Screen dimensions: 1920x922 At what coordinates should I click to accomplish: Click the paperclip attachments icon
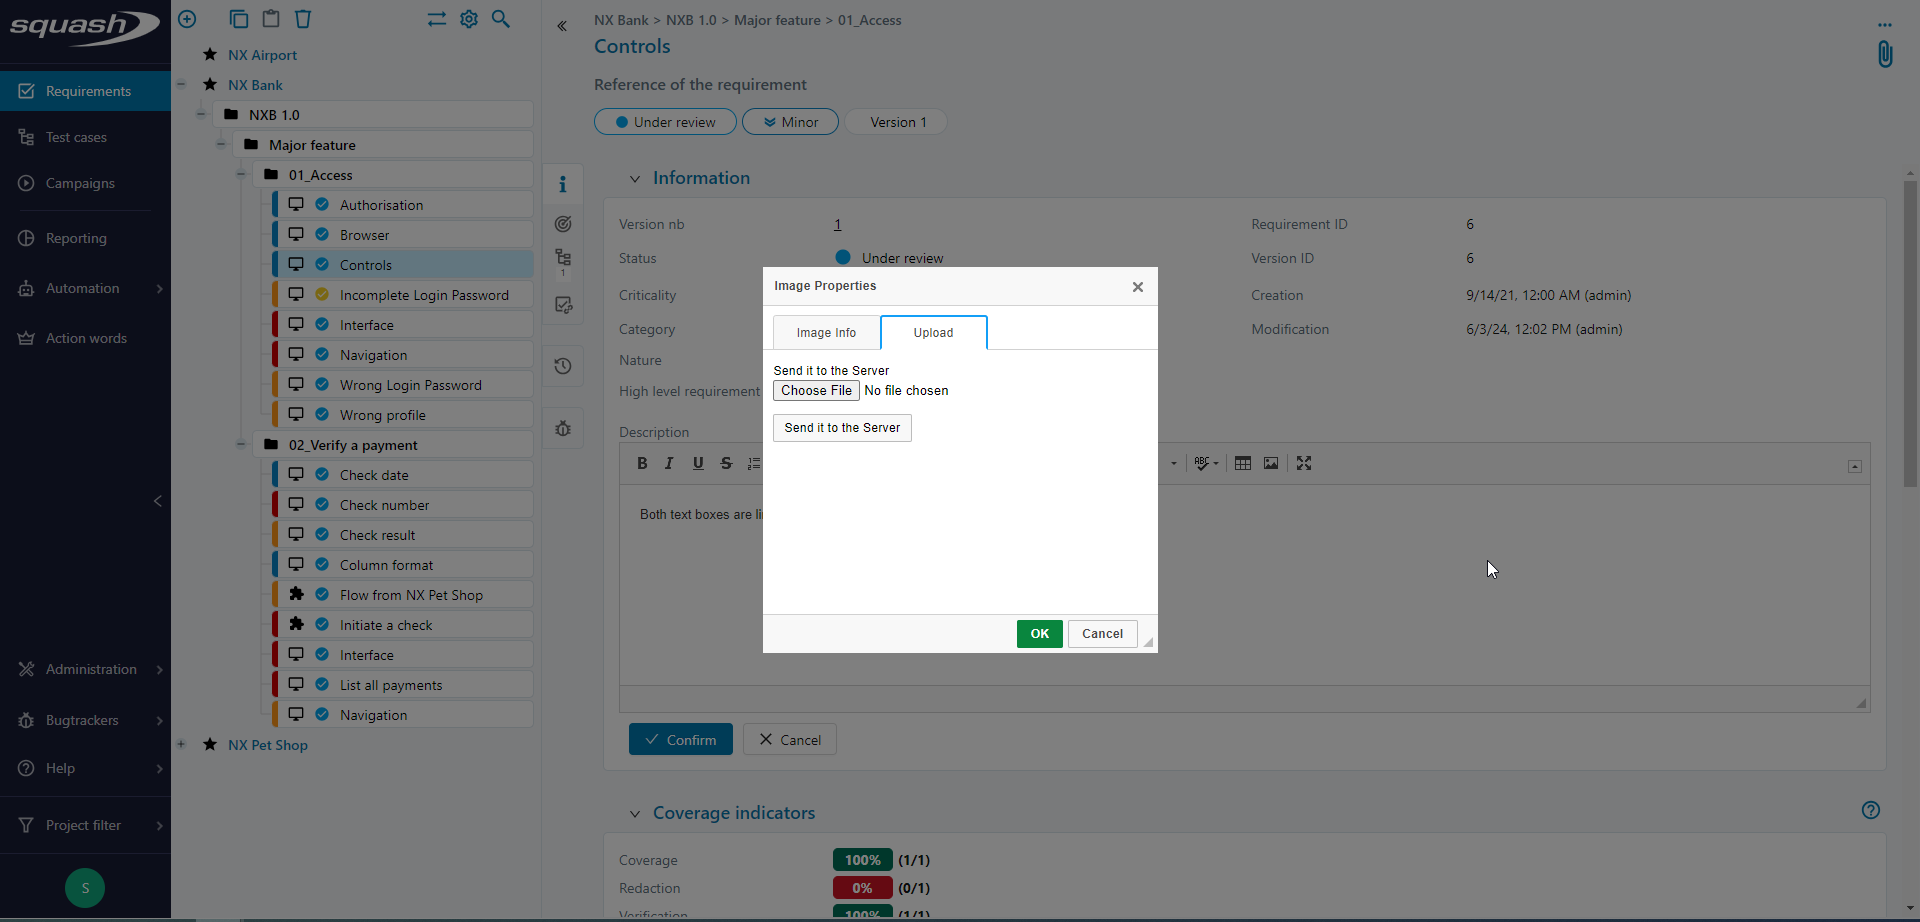click(x=1884, y=54)
